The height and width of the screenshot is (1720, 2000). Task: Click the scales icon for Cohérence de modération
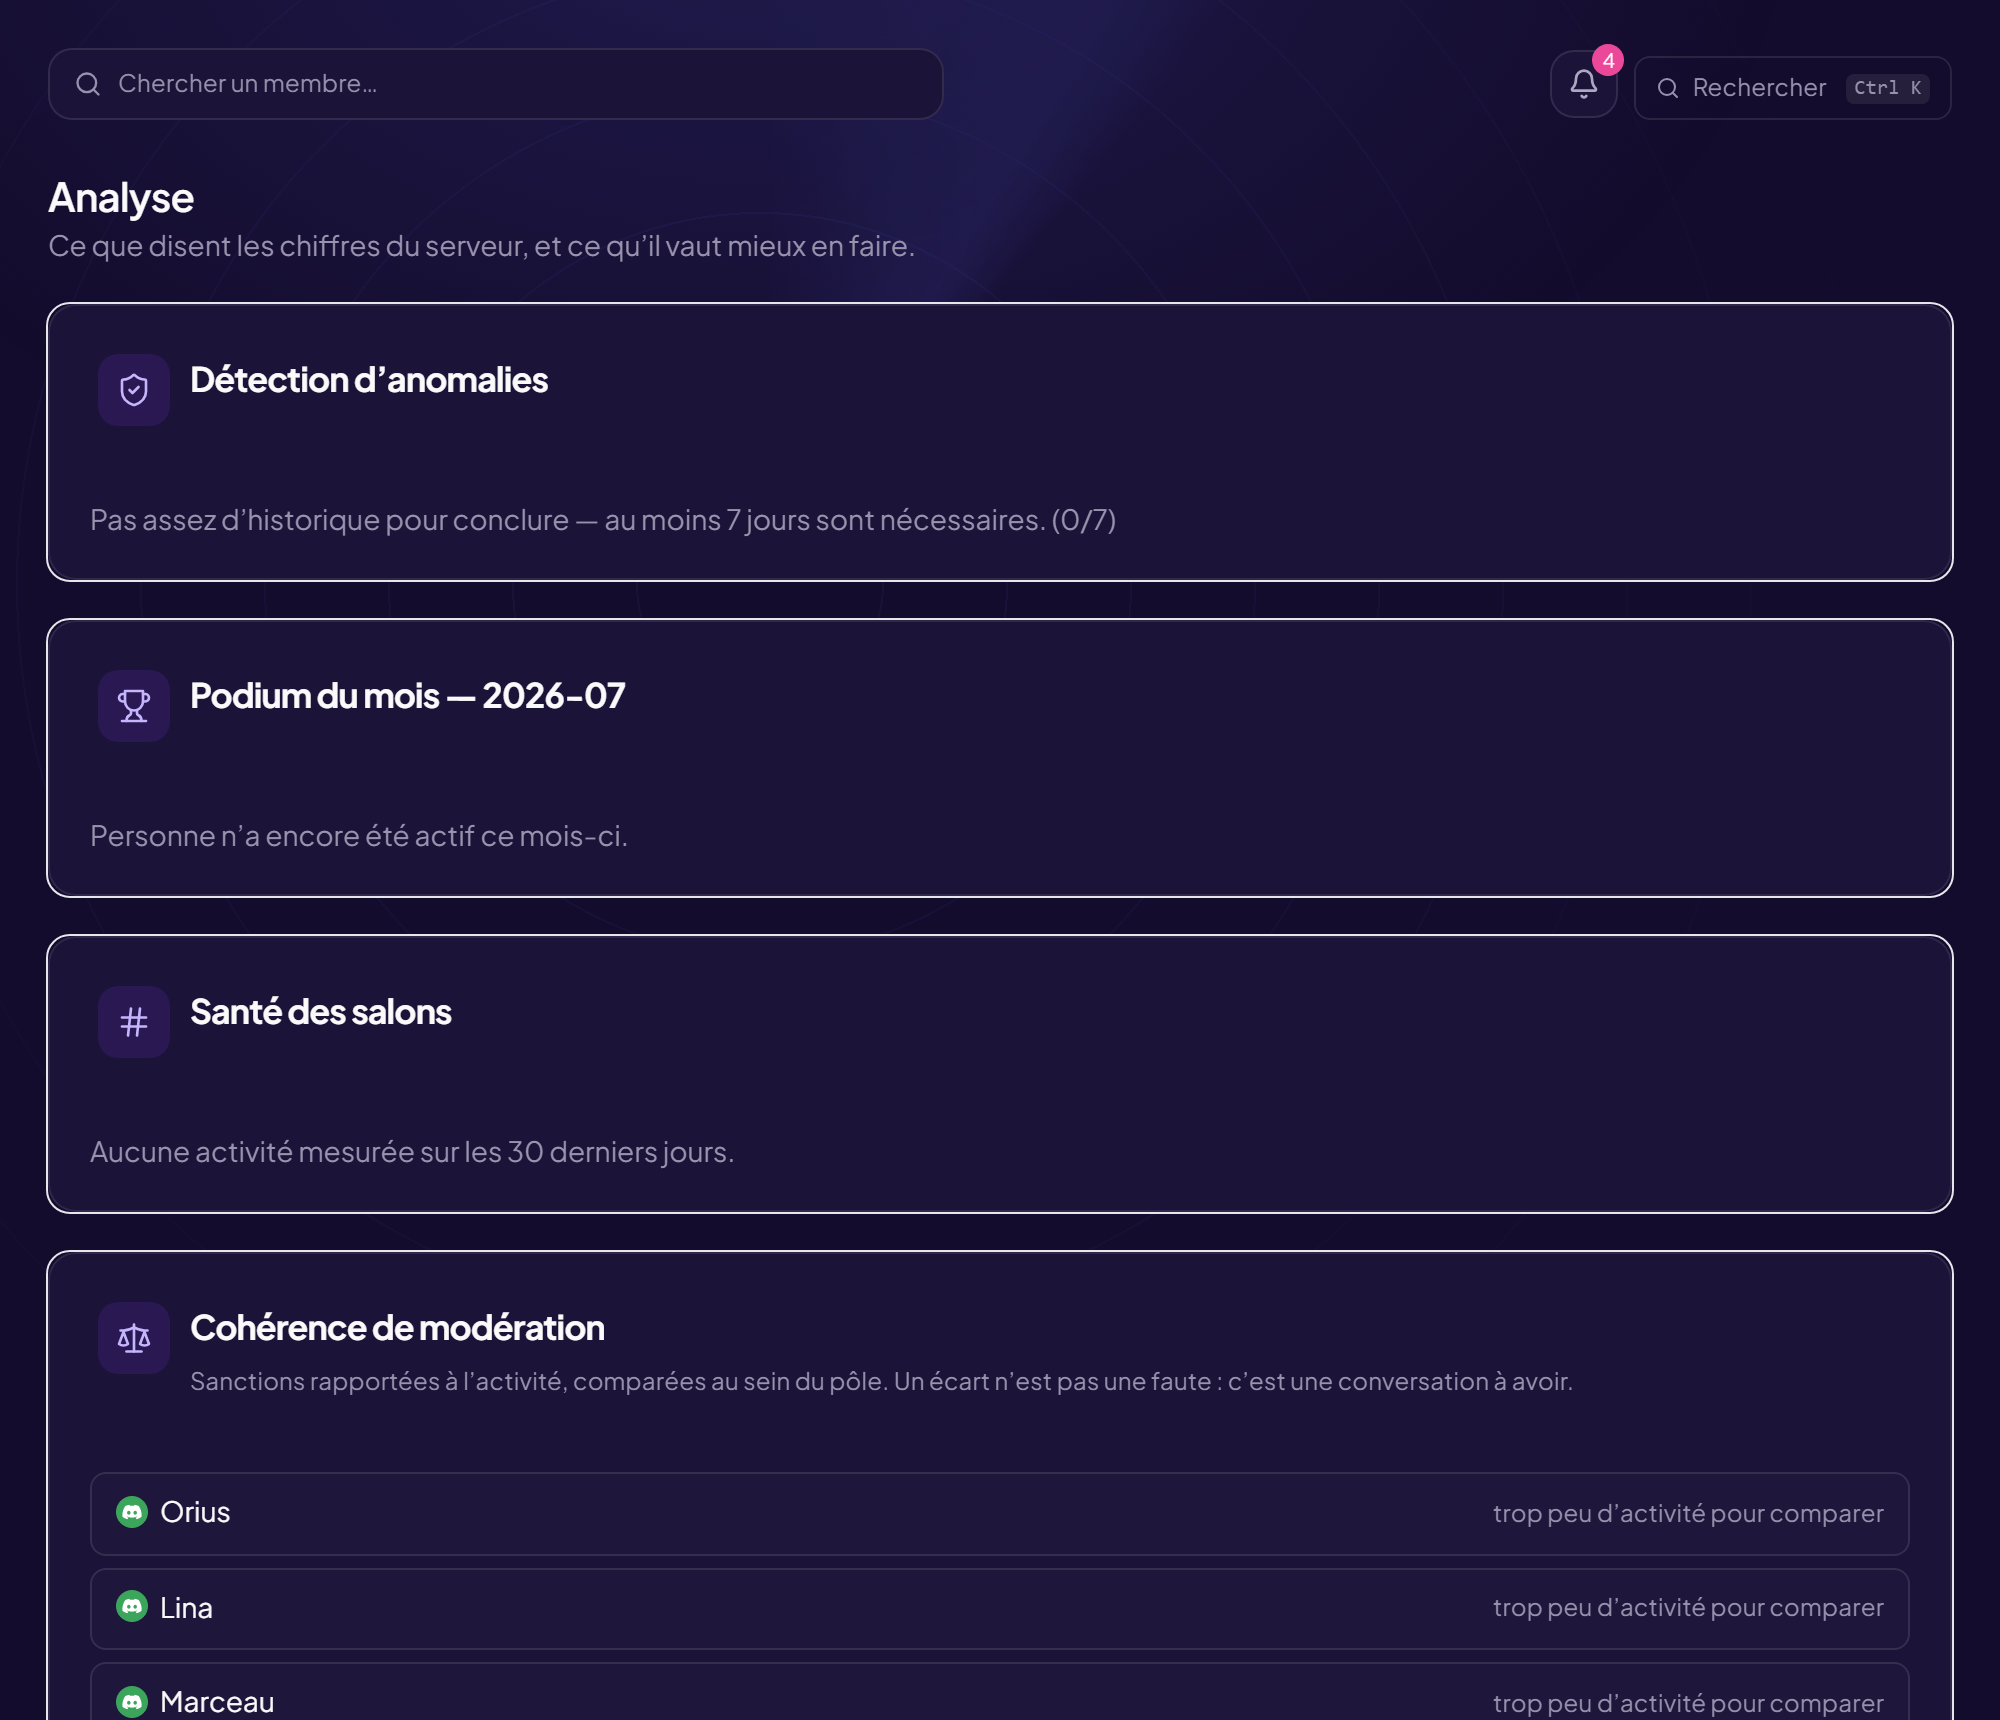coord(134,1338)
